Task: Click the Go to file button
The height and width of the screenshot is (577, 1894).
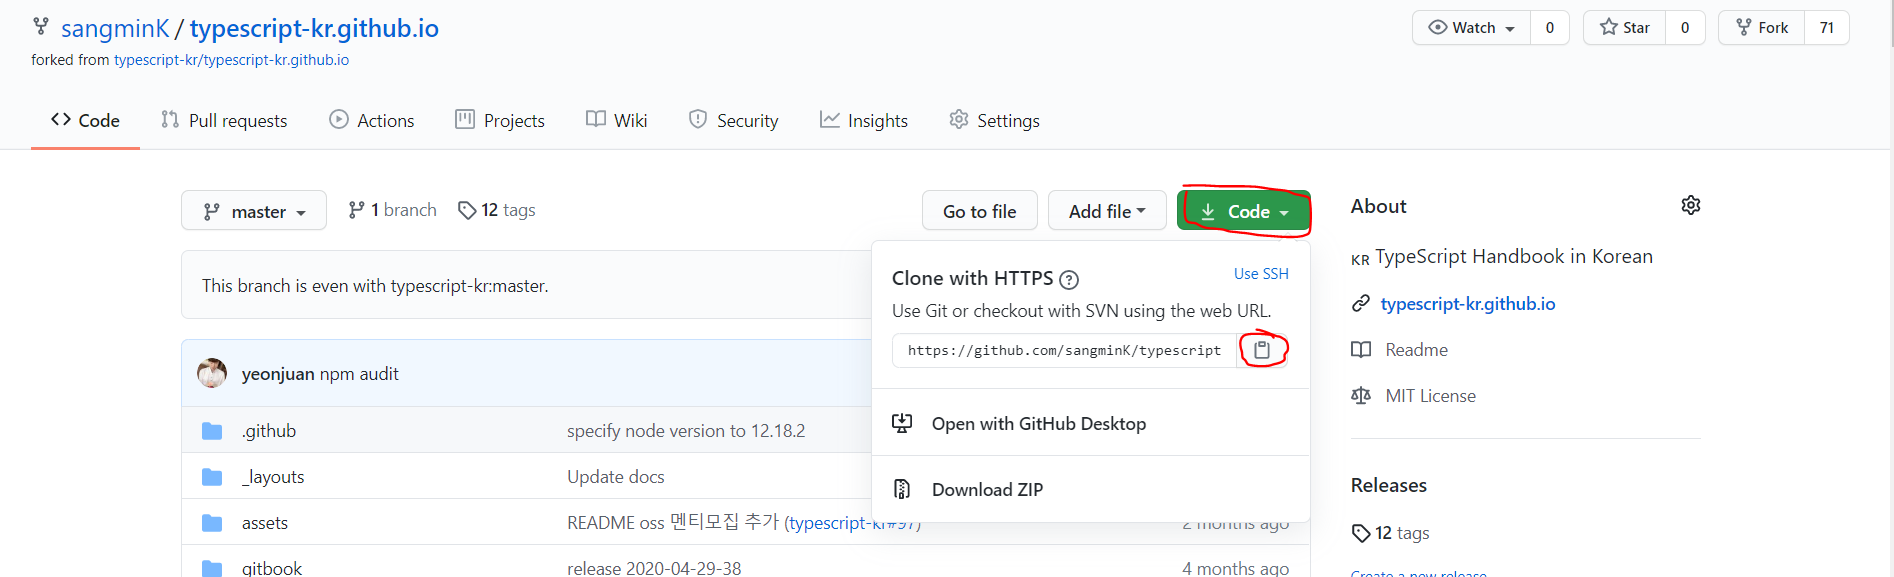Action: [x=980, y=211]
